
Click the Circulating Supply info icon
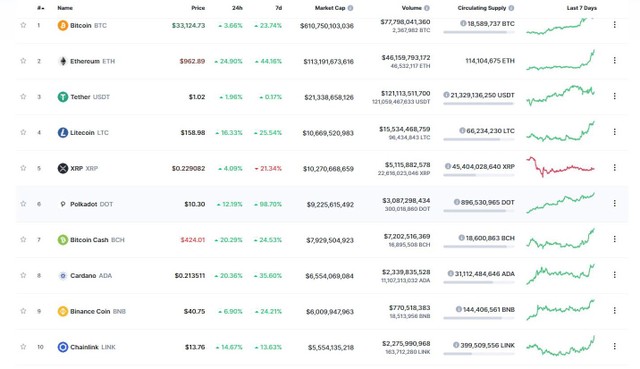point(511,8)
